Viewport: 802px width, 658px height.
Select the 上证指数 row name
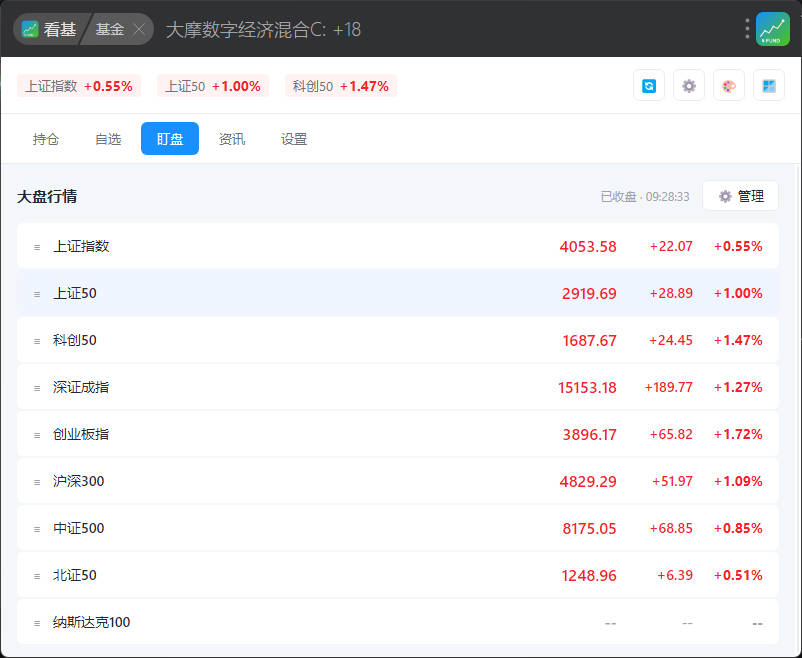81,246
